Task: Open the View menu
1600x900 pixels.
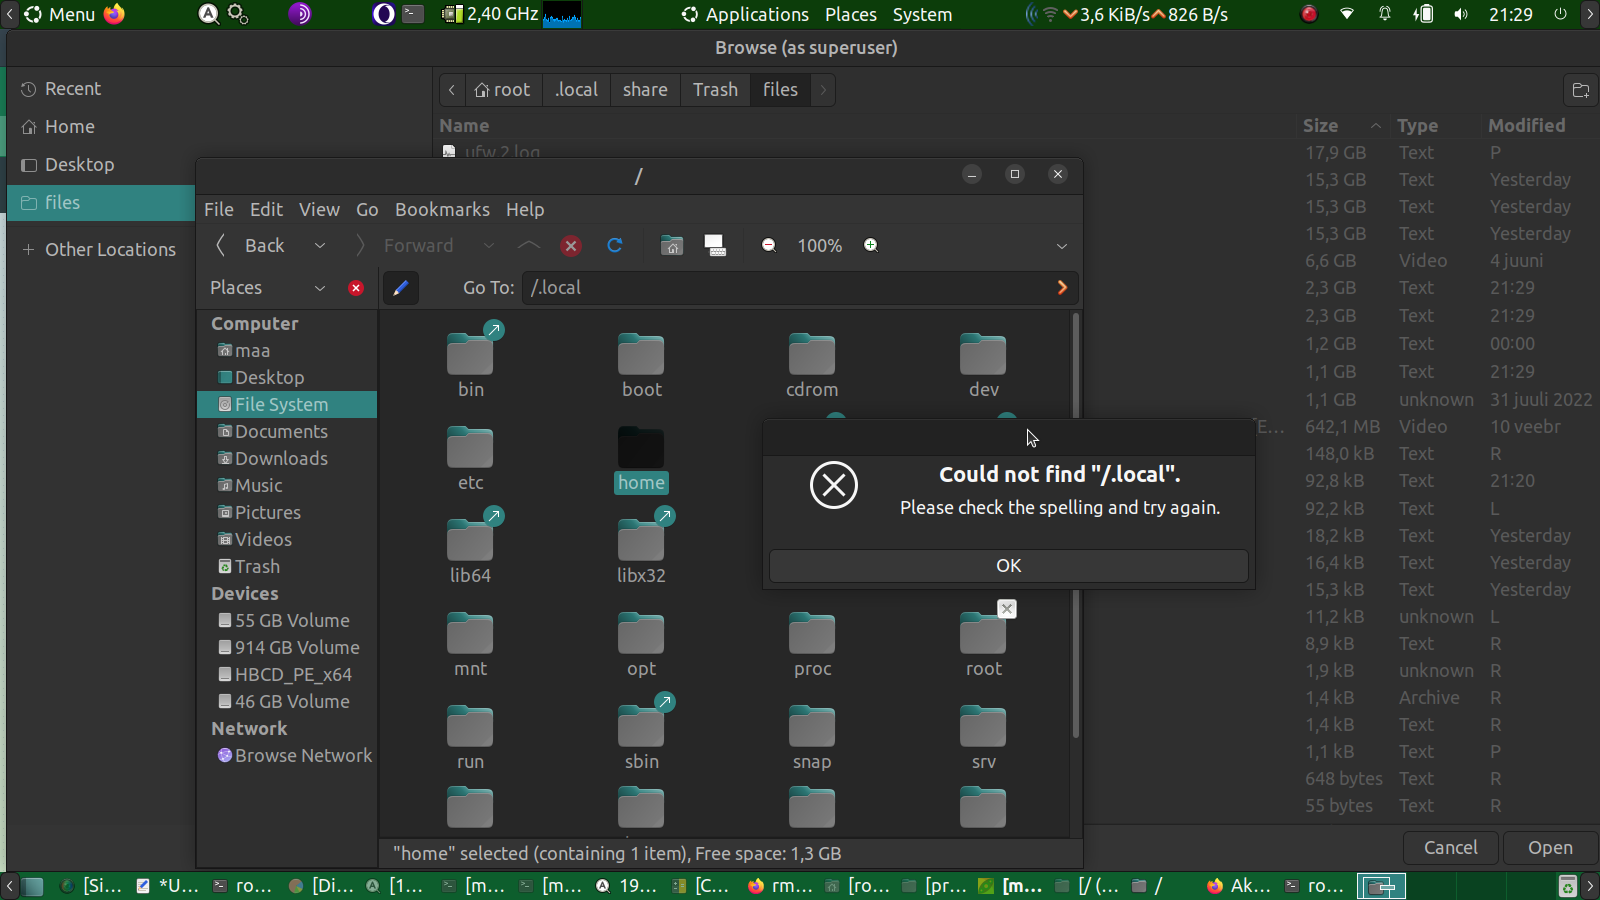Action: coord(319,210)
